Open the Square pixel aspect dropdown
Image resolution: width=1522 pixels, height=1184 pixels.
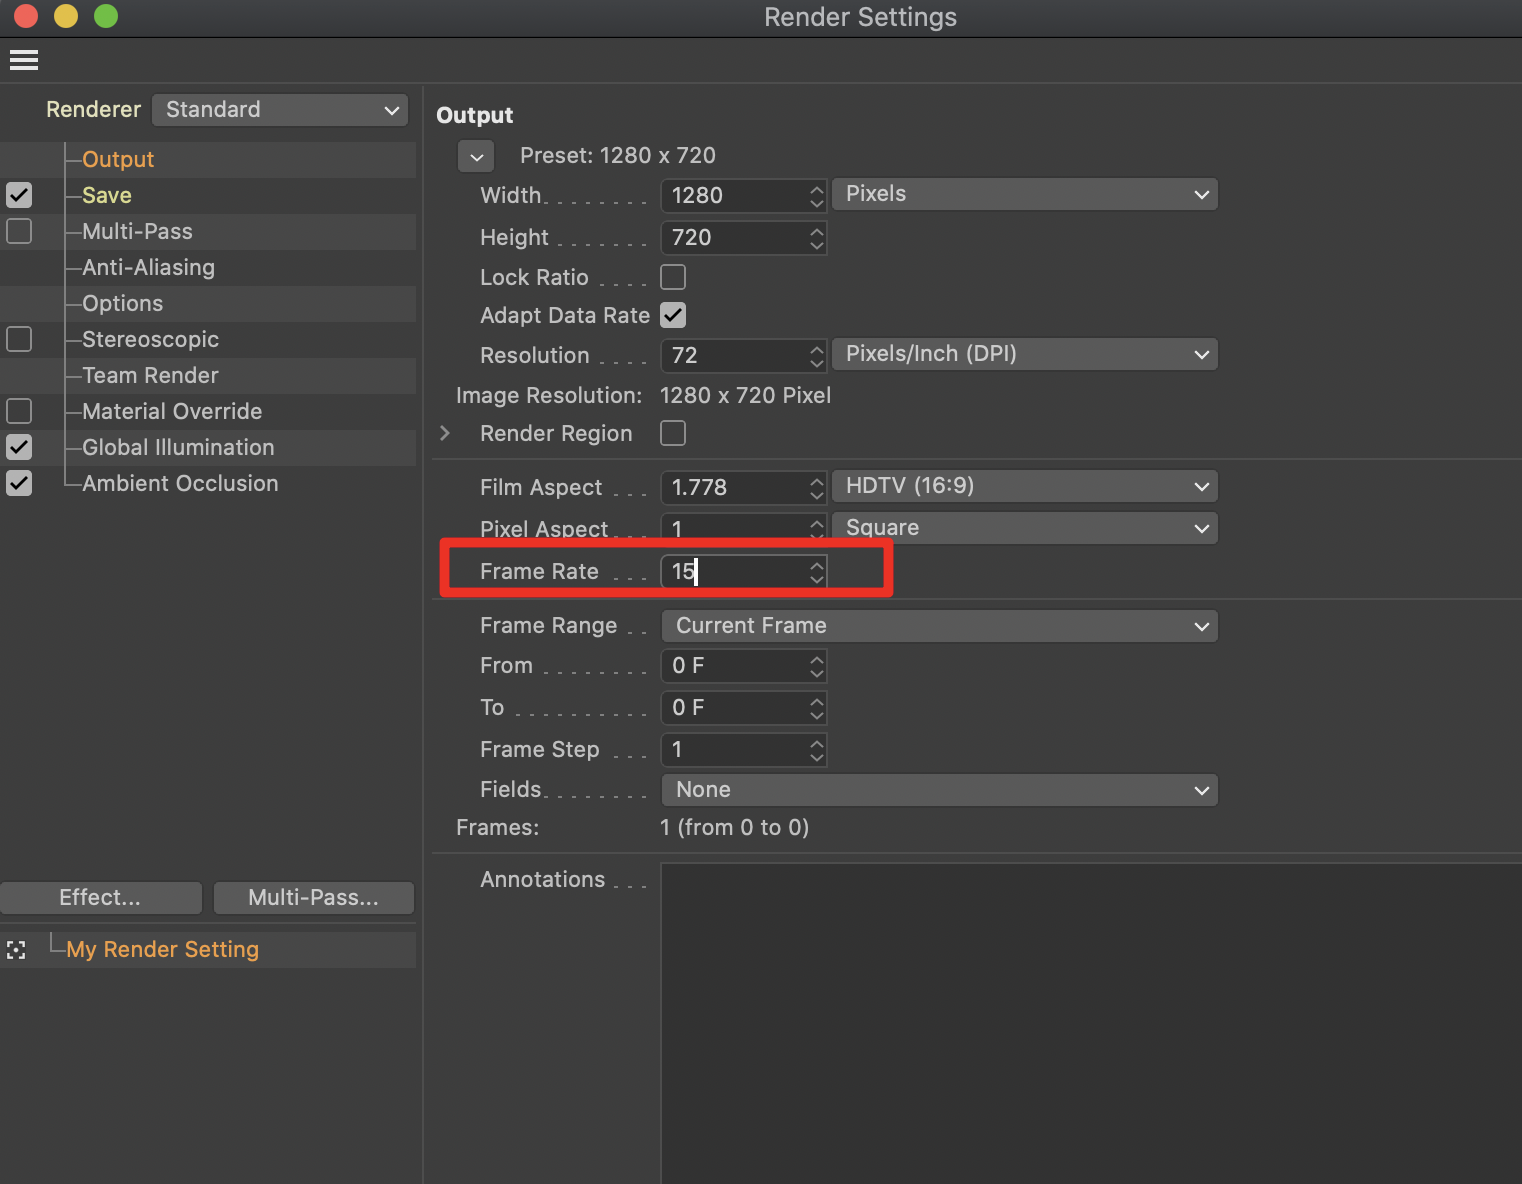tap(1025, 528)
